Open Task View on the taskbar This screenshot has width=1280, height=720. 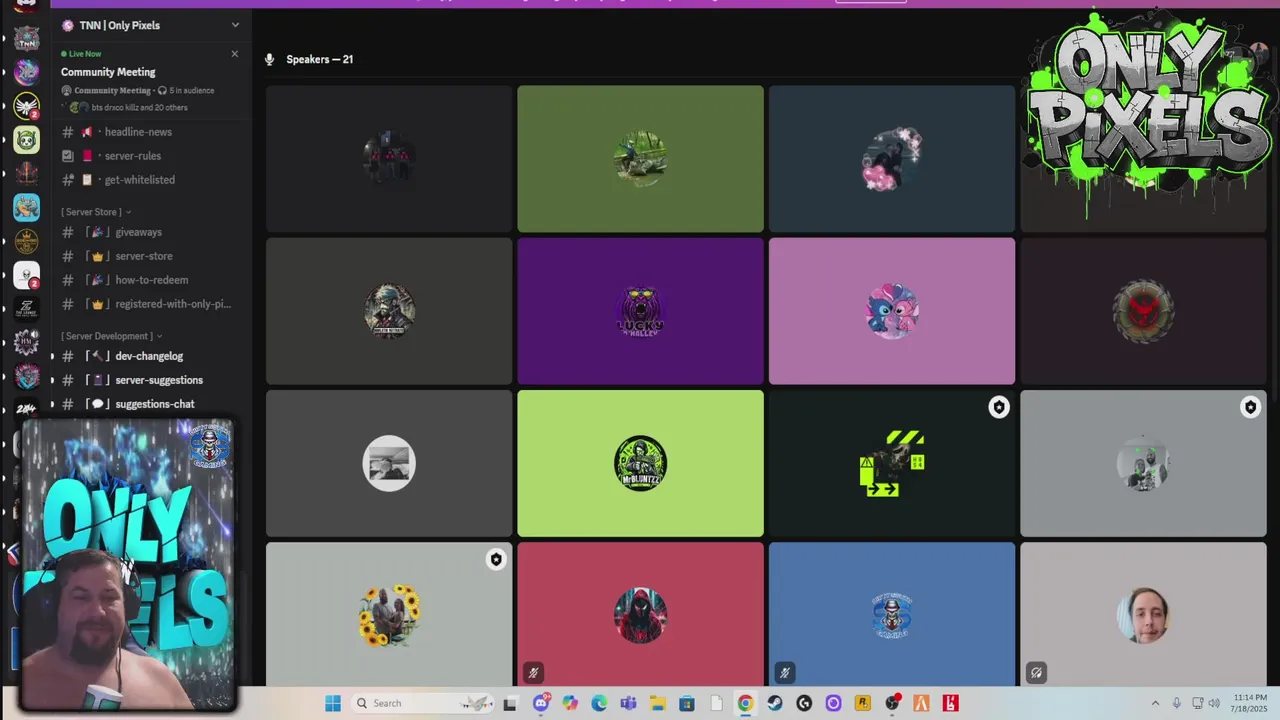tap(510, 703)
